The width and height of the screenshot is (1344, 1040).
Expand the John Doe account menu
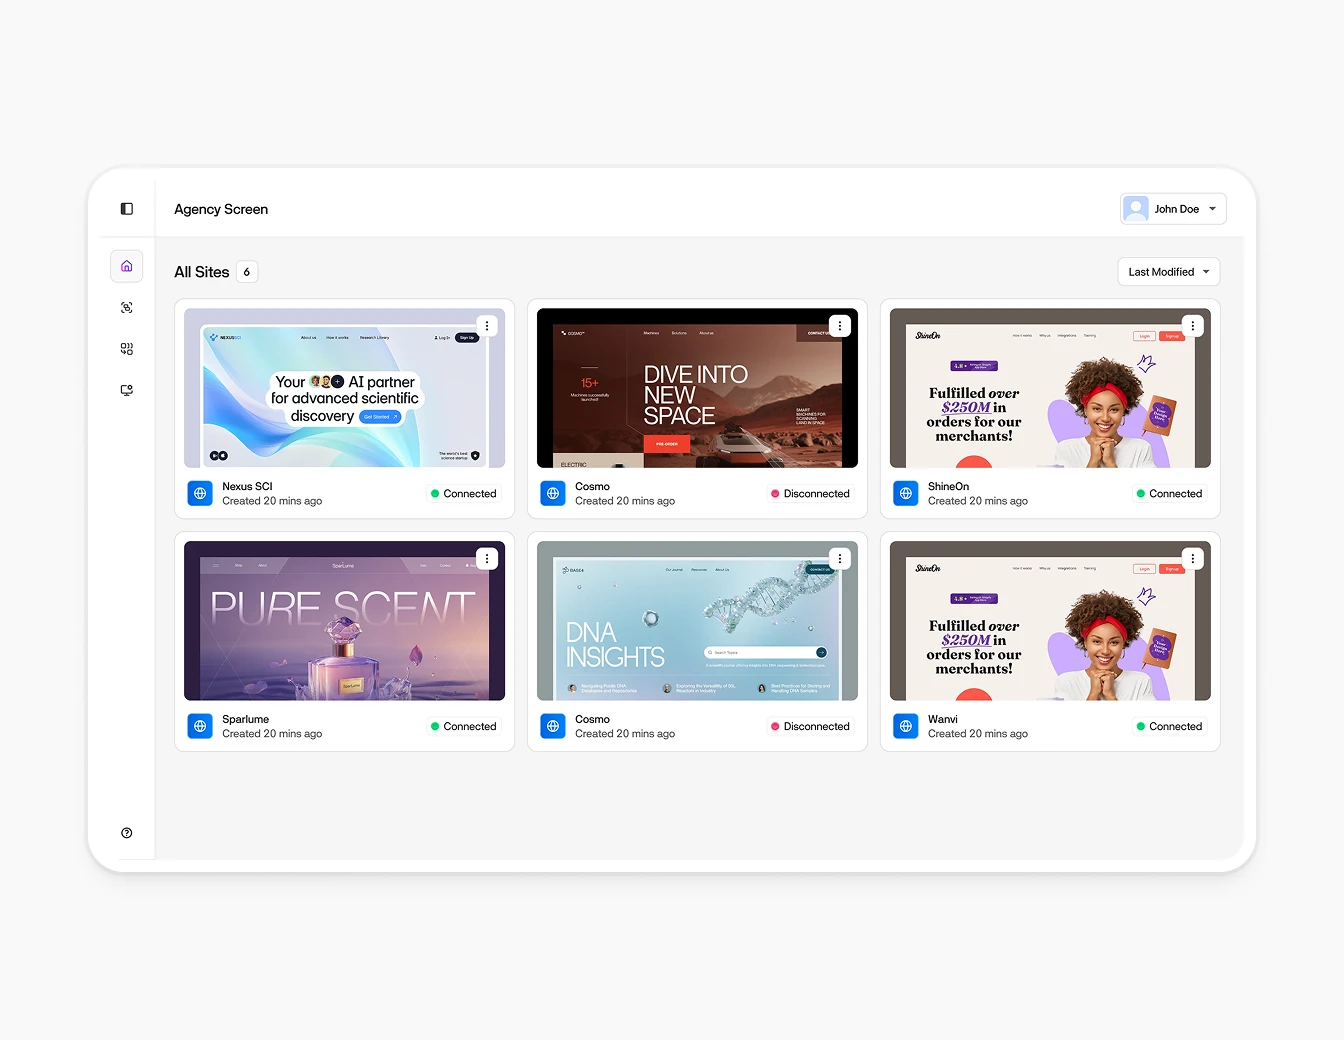pos(1172,208)
